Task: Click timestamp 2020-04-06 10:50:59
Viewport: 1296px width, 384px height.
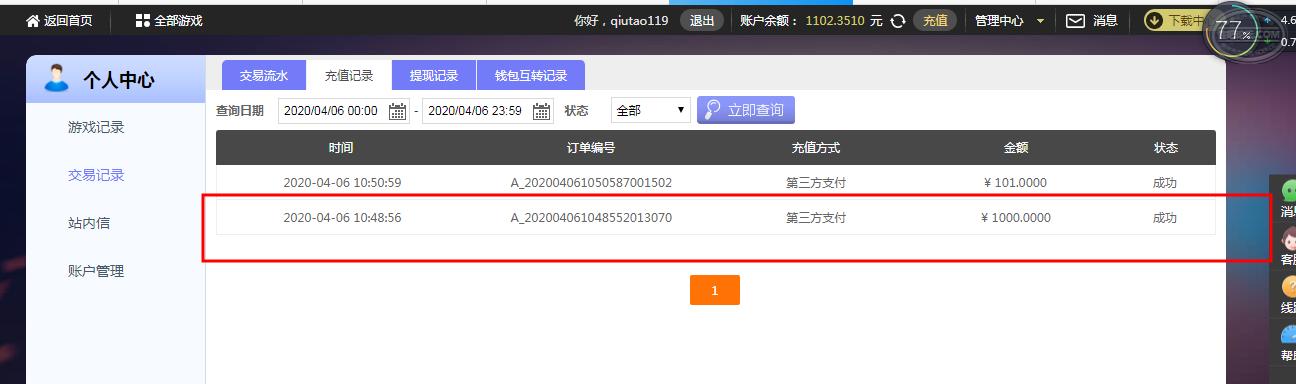Action: [342, 183]
